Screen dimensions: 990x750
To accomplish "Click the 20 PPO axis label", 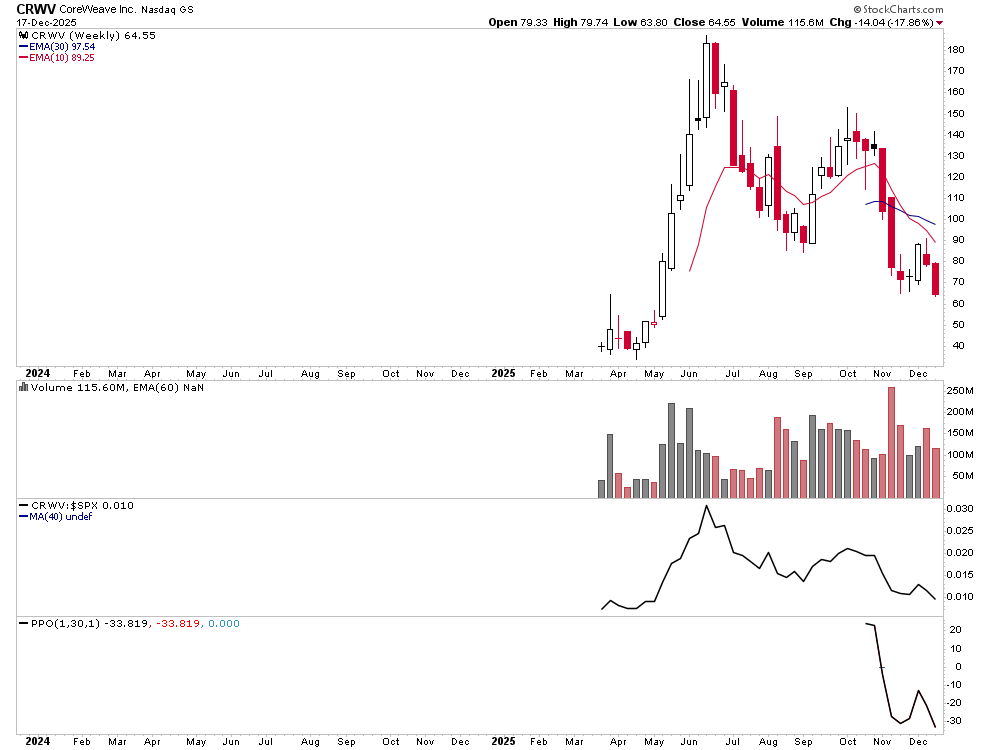I will [956, 629].
